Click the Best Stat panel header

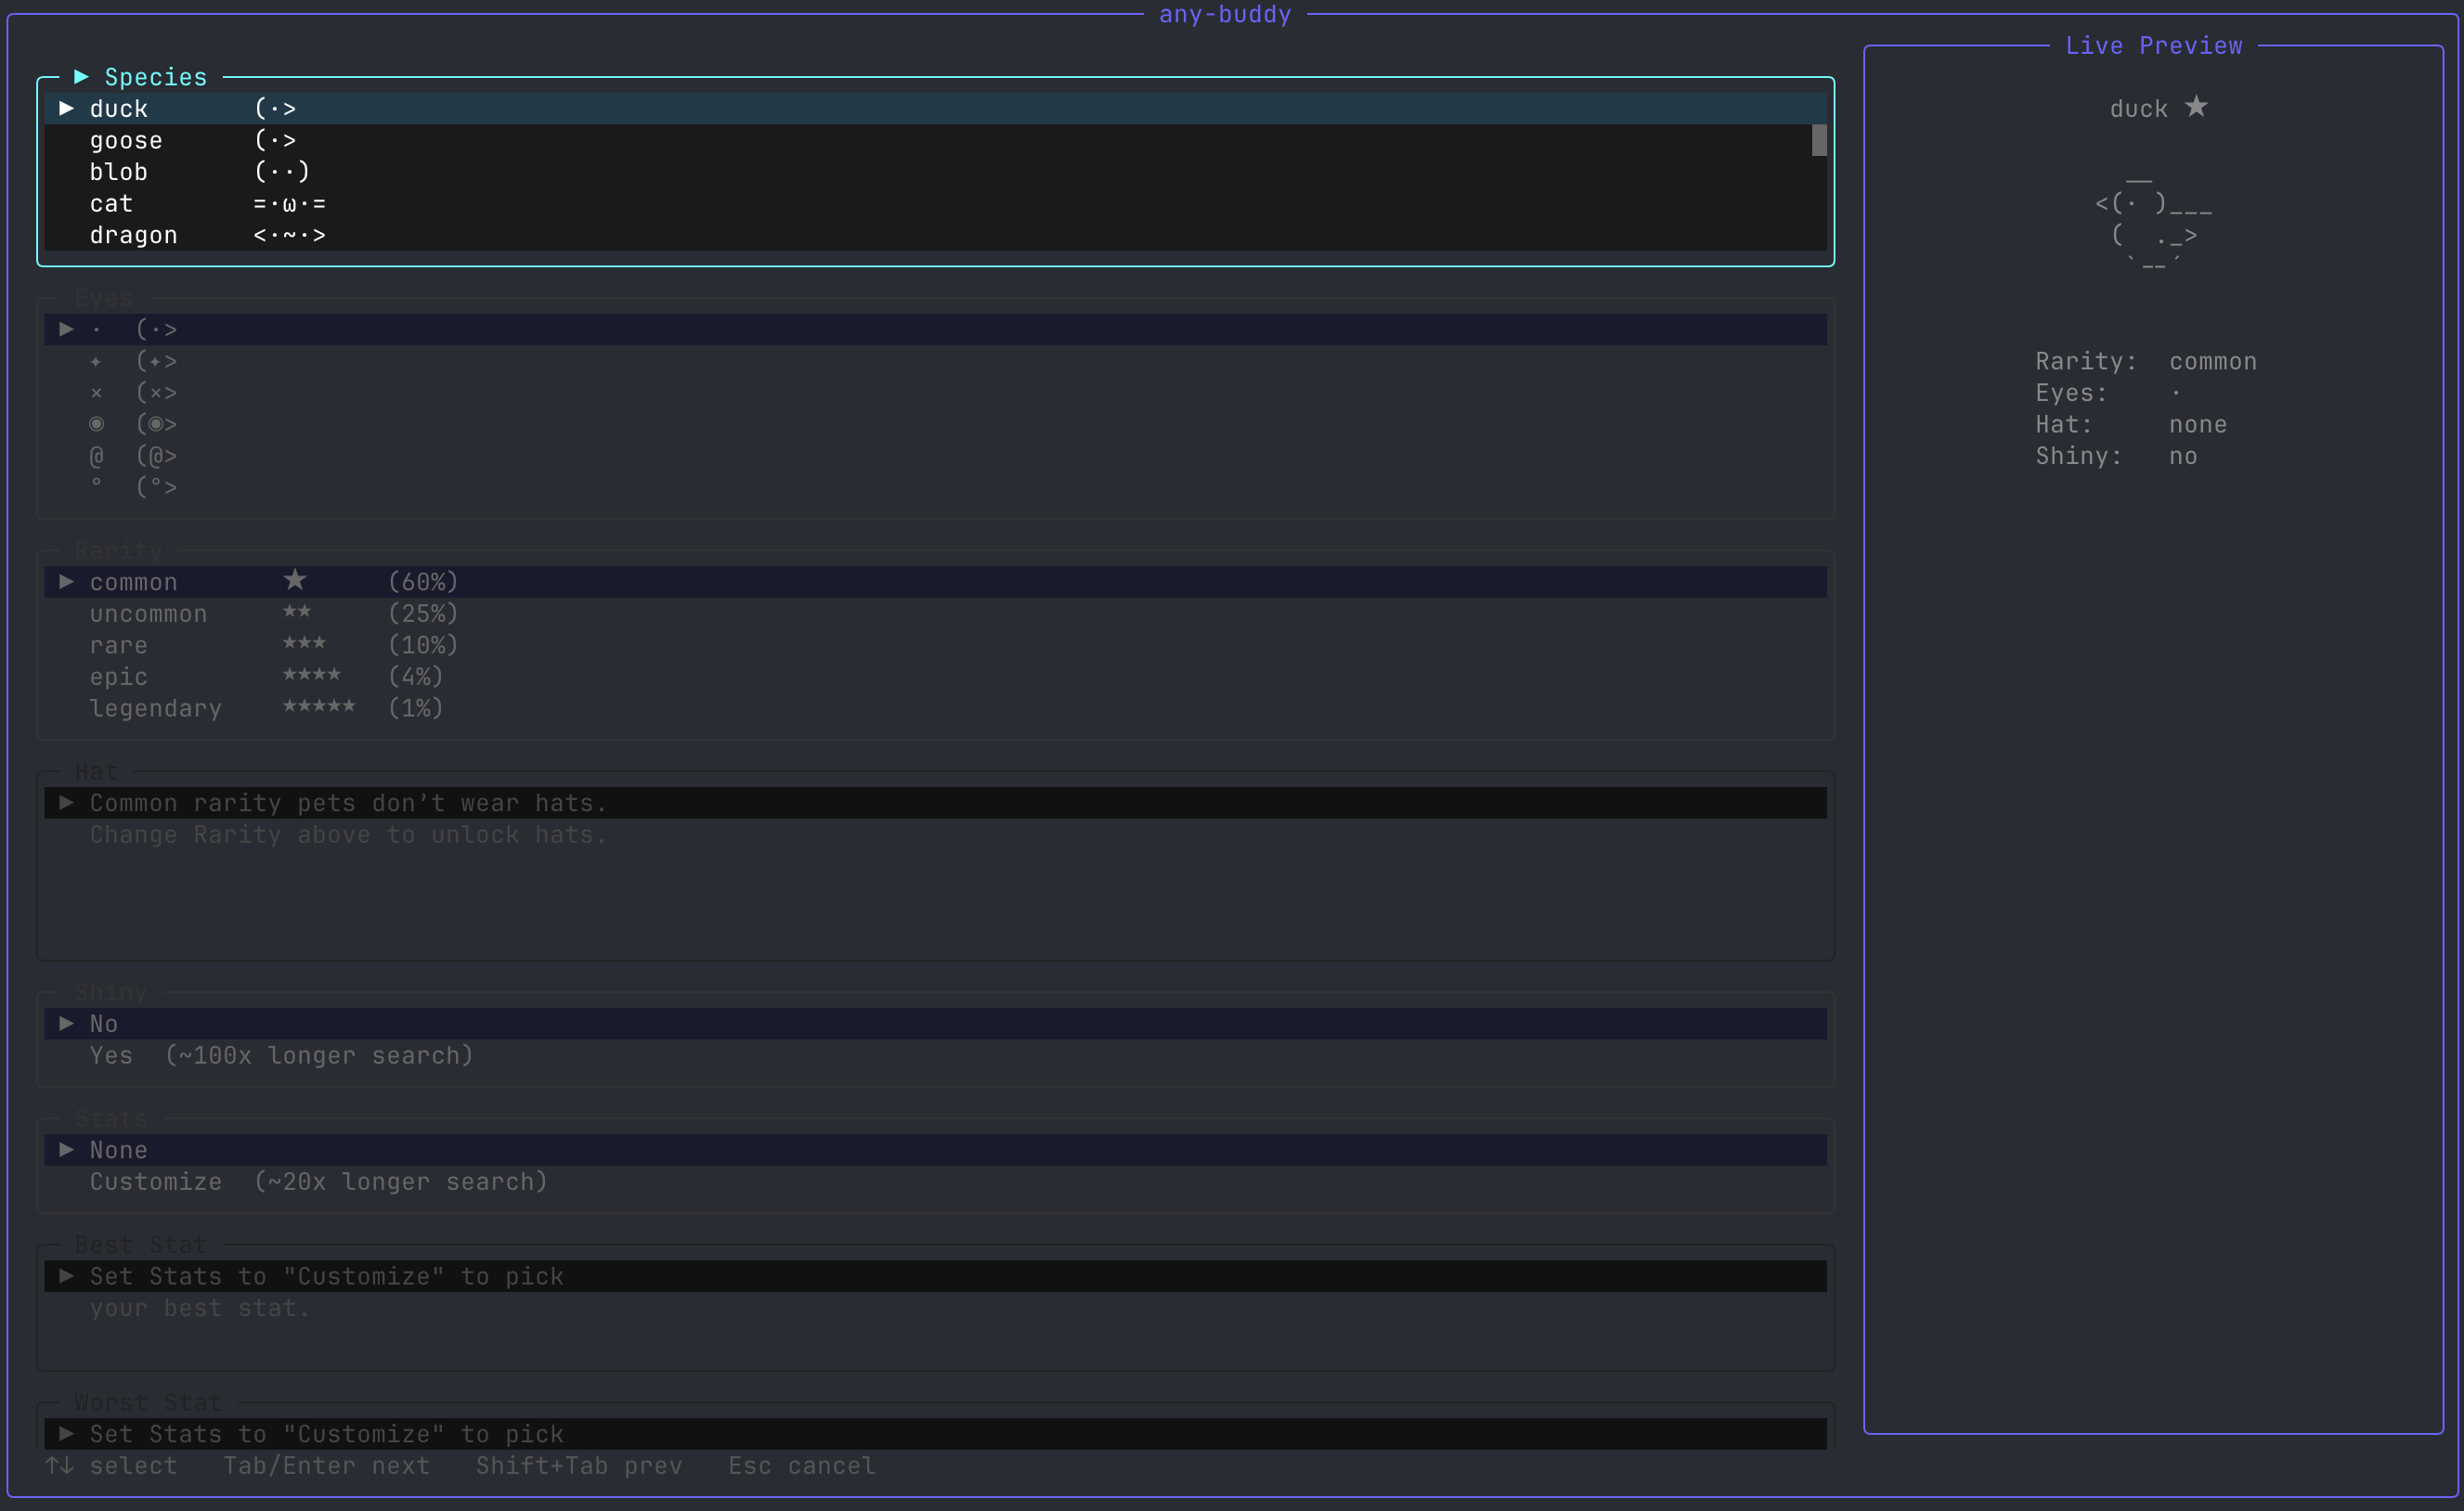click(x=141, y=1246)
